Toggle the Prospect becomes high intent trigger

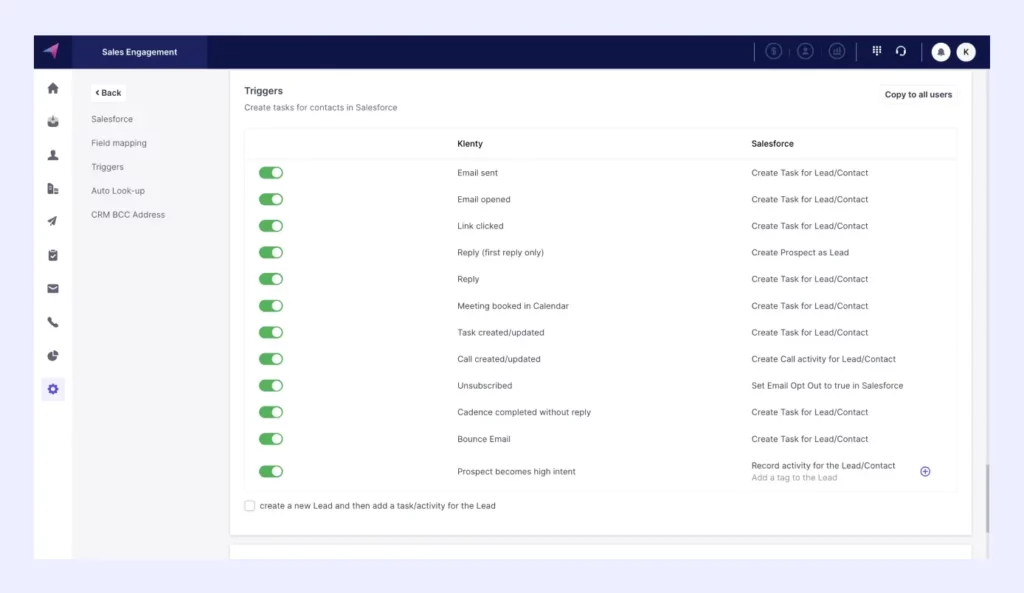[271, 471]
